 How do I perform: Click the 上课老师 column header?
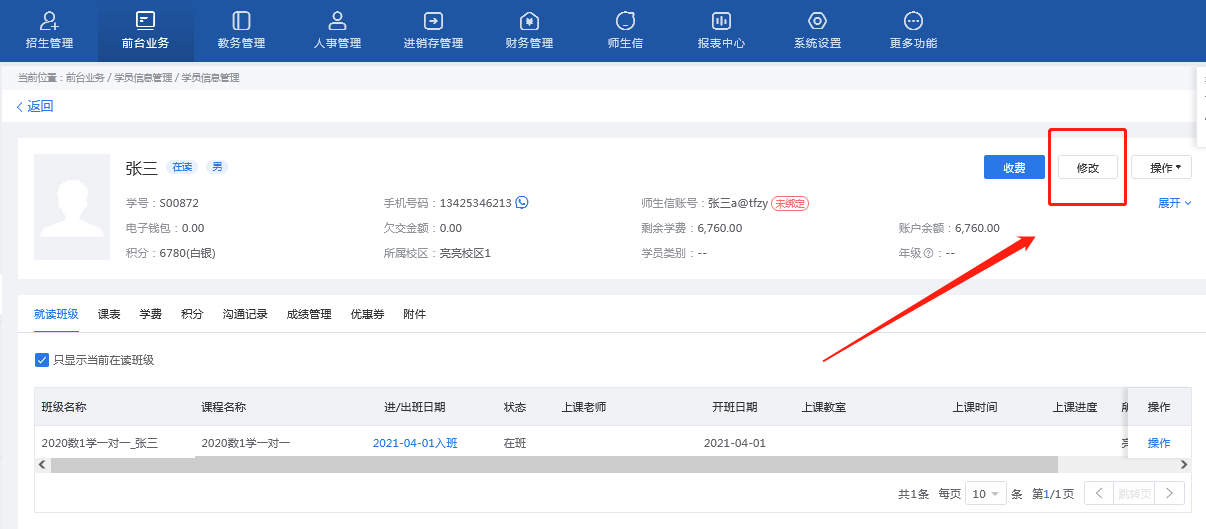coord(584,407)
